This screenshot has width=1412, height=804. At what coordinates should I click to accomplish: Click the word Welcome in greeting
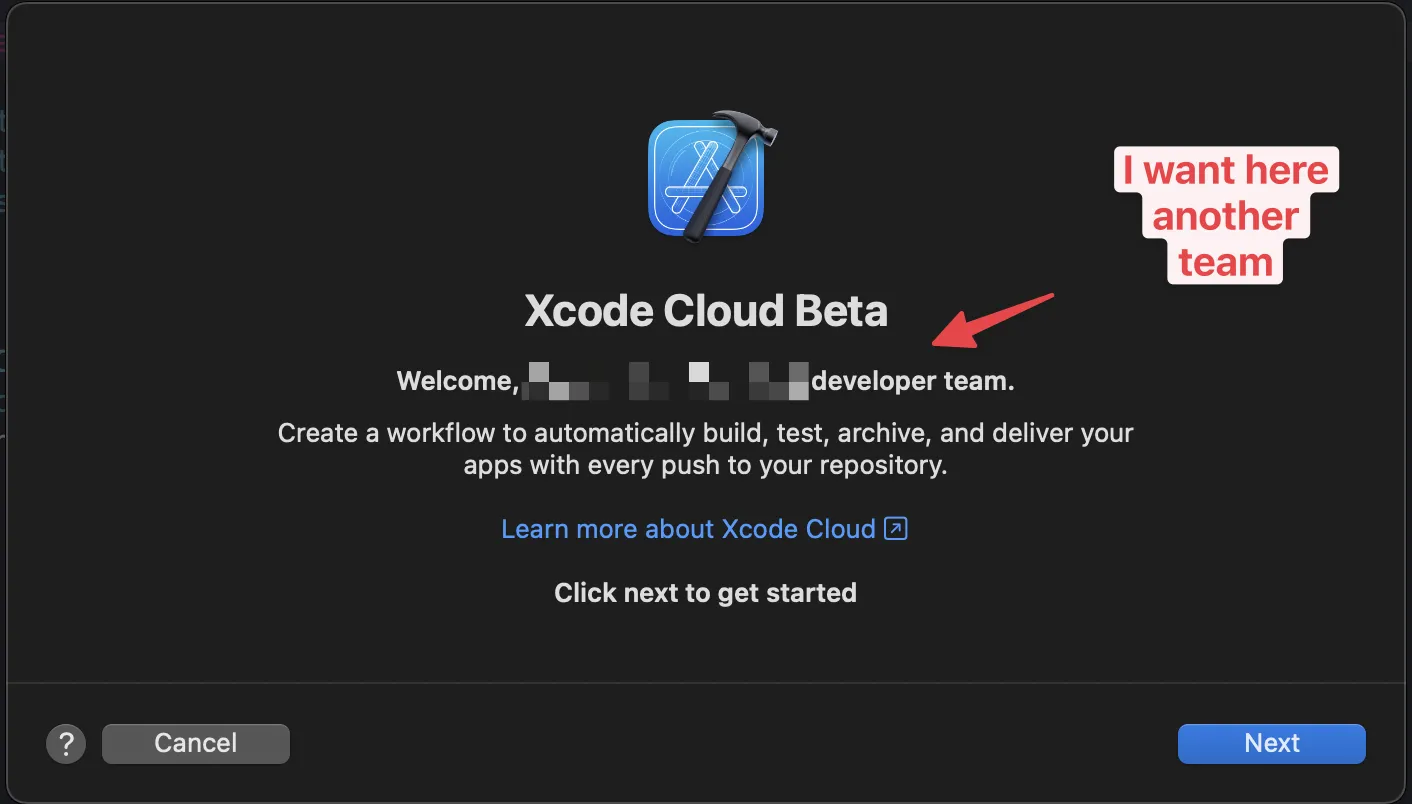click(455, 381)
